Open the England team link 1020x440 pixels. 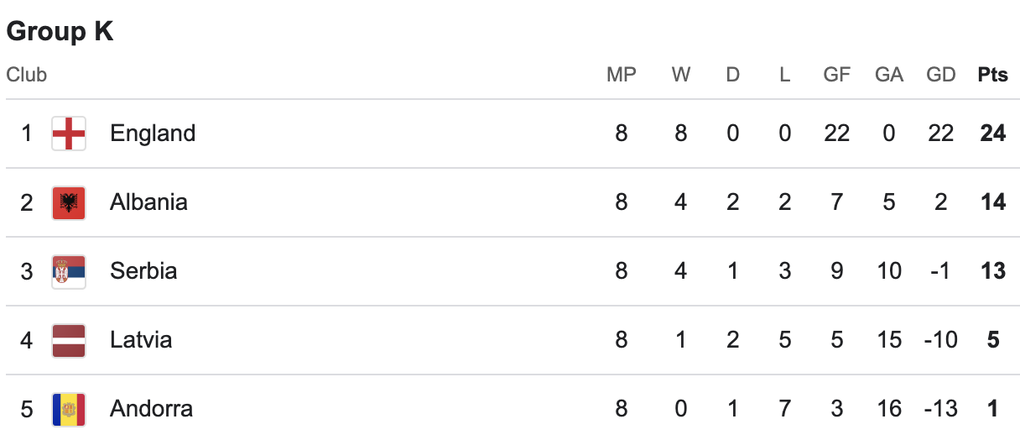[153, 133]
